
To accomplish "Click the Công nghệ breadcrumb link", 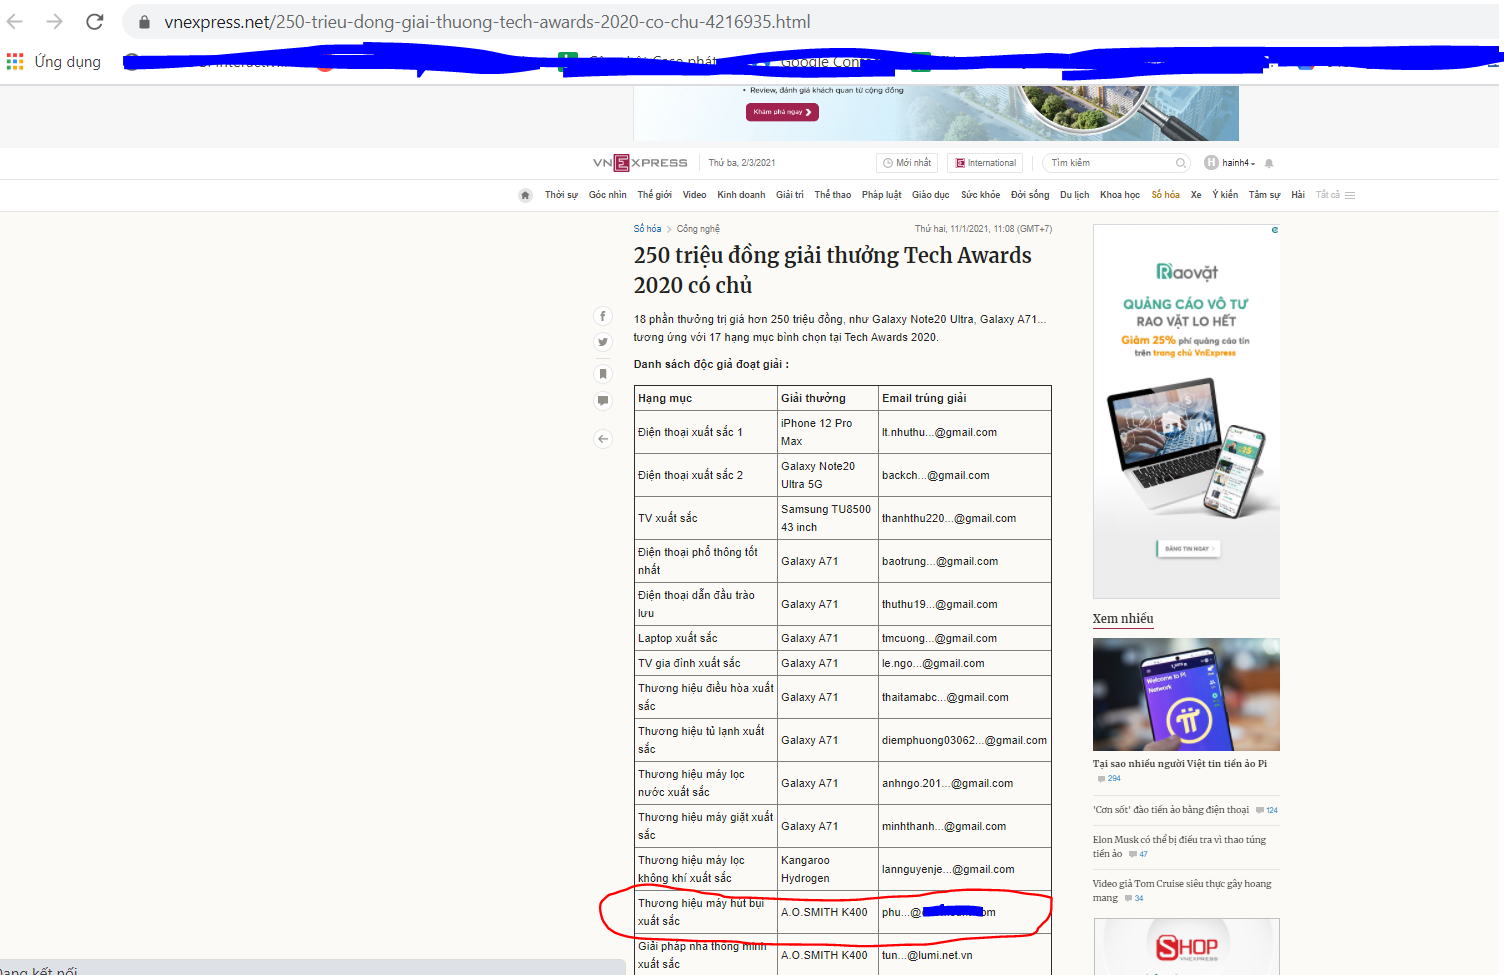I will click(698, 229).
